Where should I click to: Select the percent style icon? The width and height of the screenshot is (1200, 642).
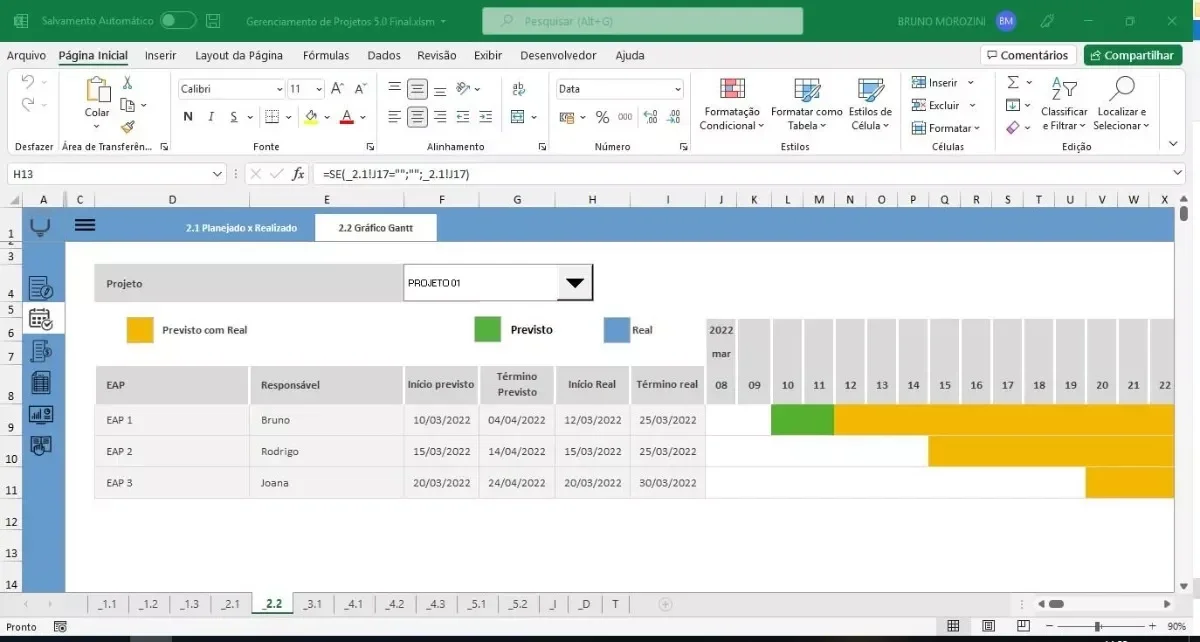click(602, 117)
